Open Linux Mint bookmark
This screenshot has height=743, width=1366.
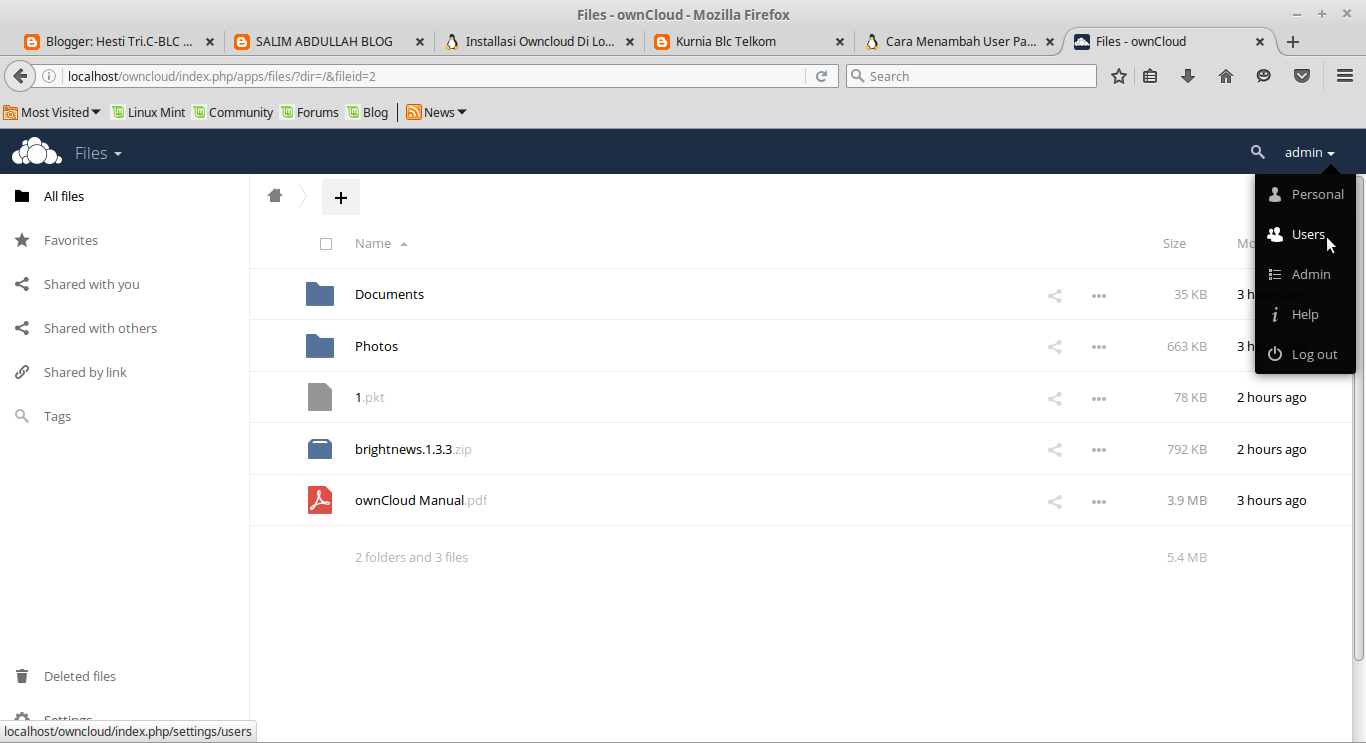point(148,112)
